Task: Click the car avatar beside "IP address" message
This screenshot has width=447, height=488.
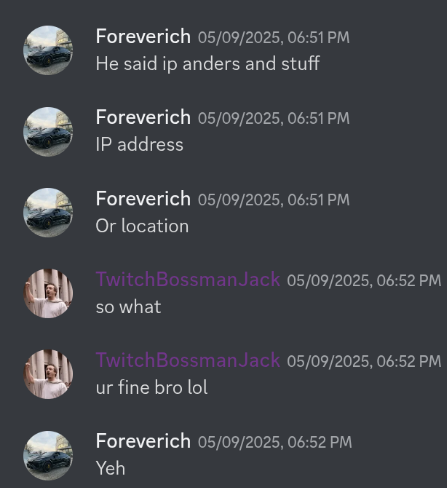Action: (48, 131)
